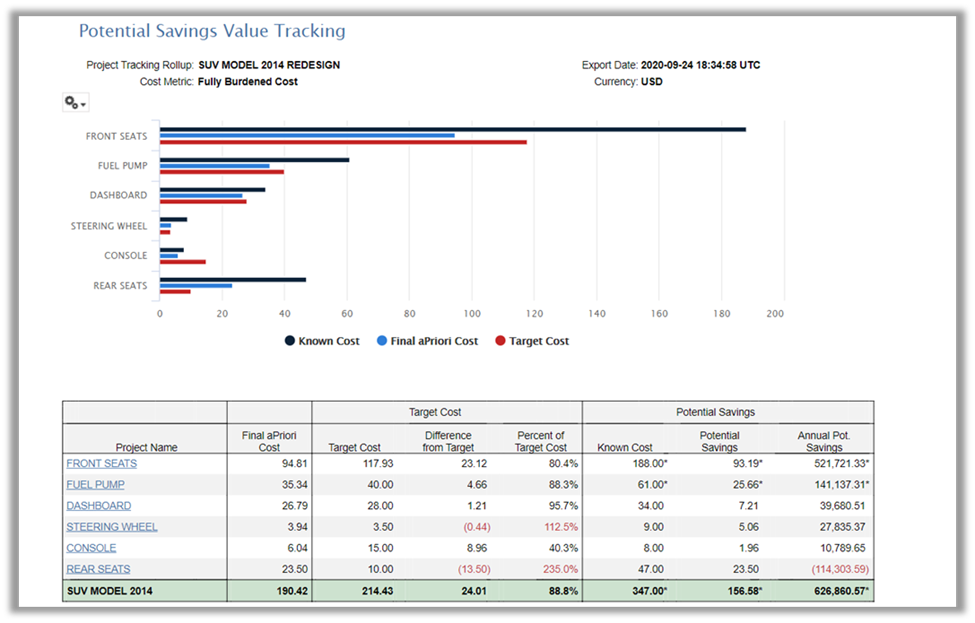Follow the DASHBOARD link in the table
975x623 pixels.
pyautogui.click(x=98, y=506)
